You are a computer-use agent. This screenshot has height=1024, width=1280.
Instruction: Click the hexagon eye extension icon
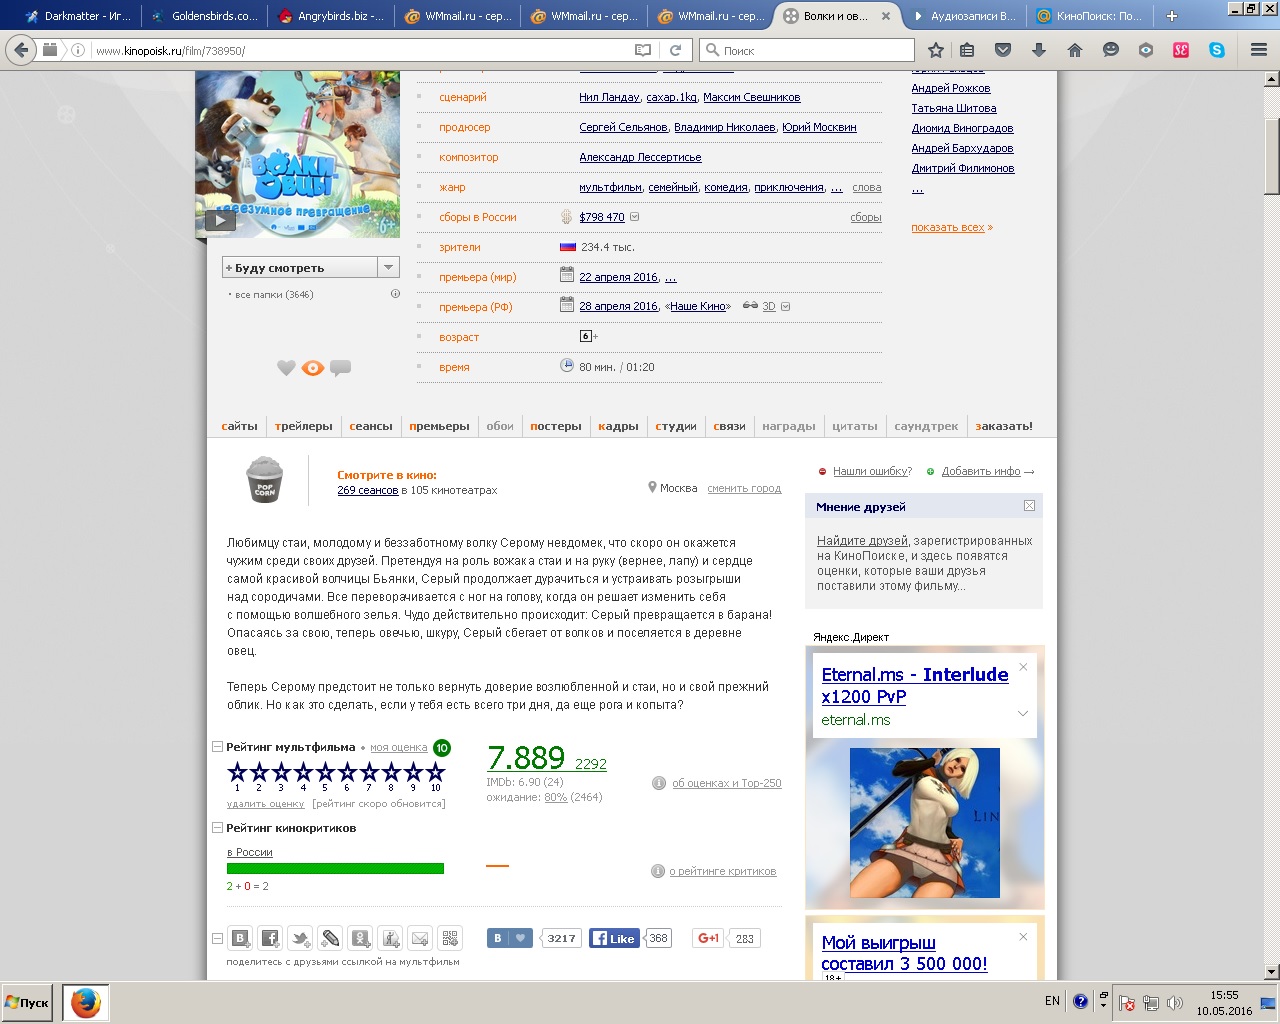coord(1146,50)
